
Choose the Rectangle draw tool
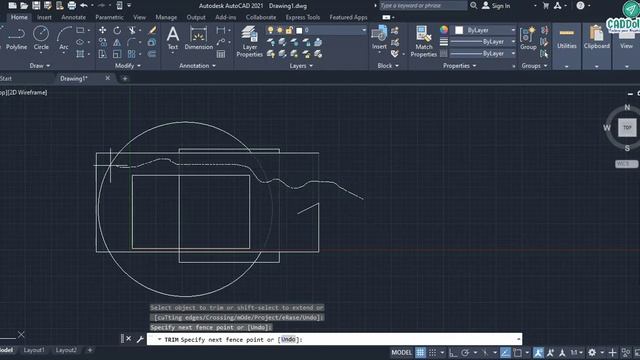80,30
